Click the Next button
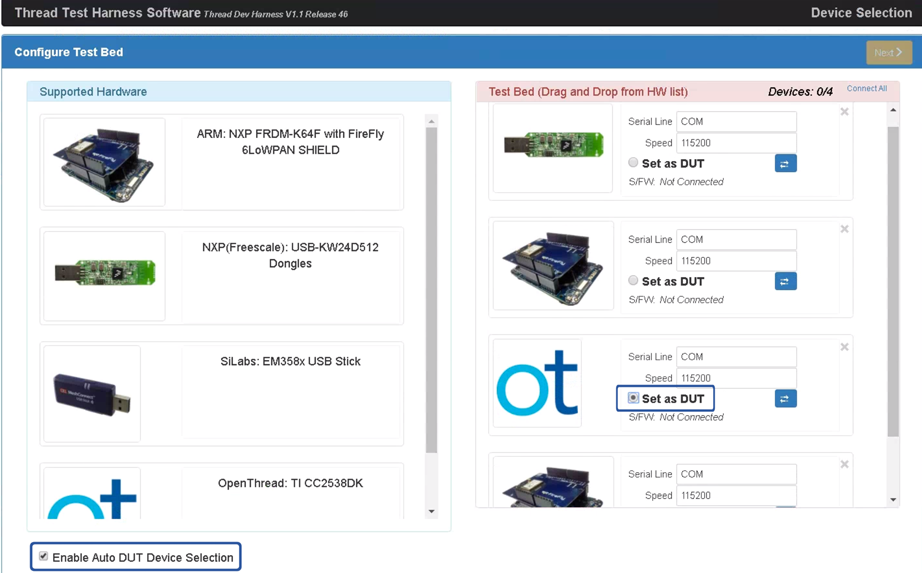 (x=888, y=52)
